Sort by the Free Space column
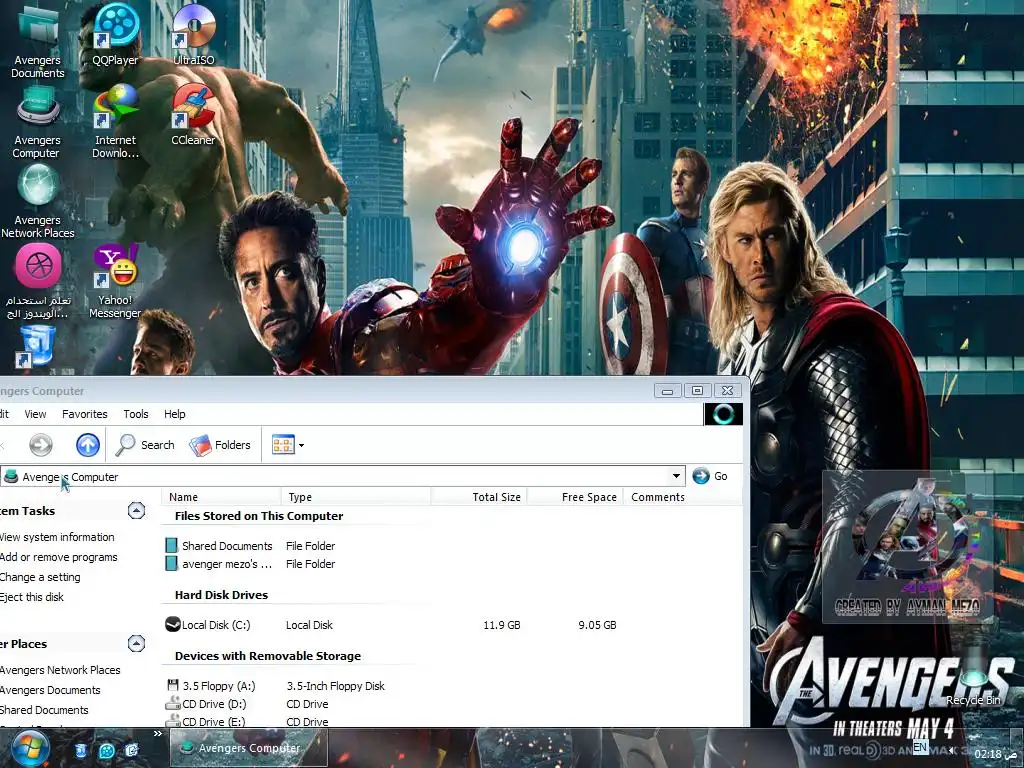 tap(575, 497)
